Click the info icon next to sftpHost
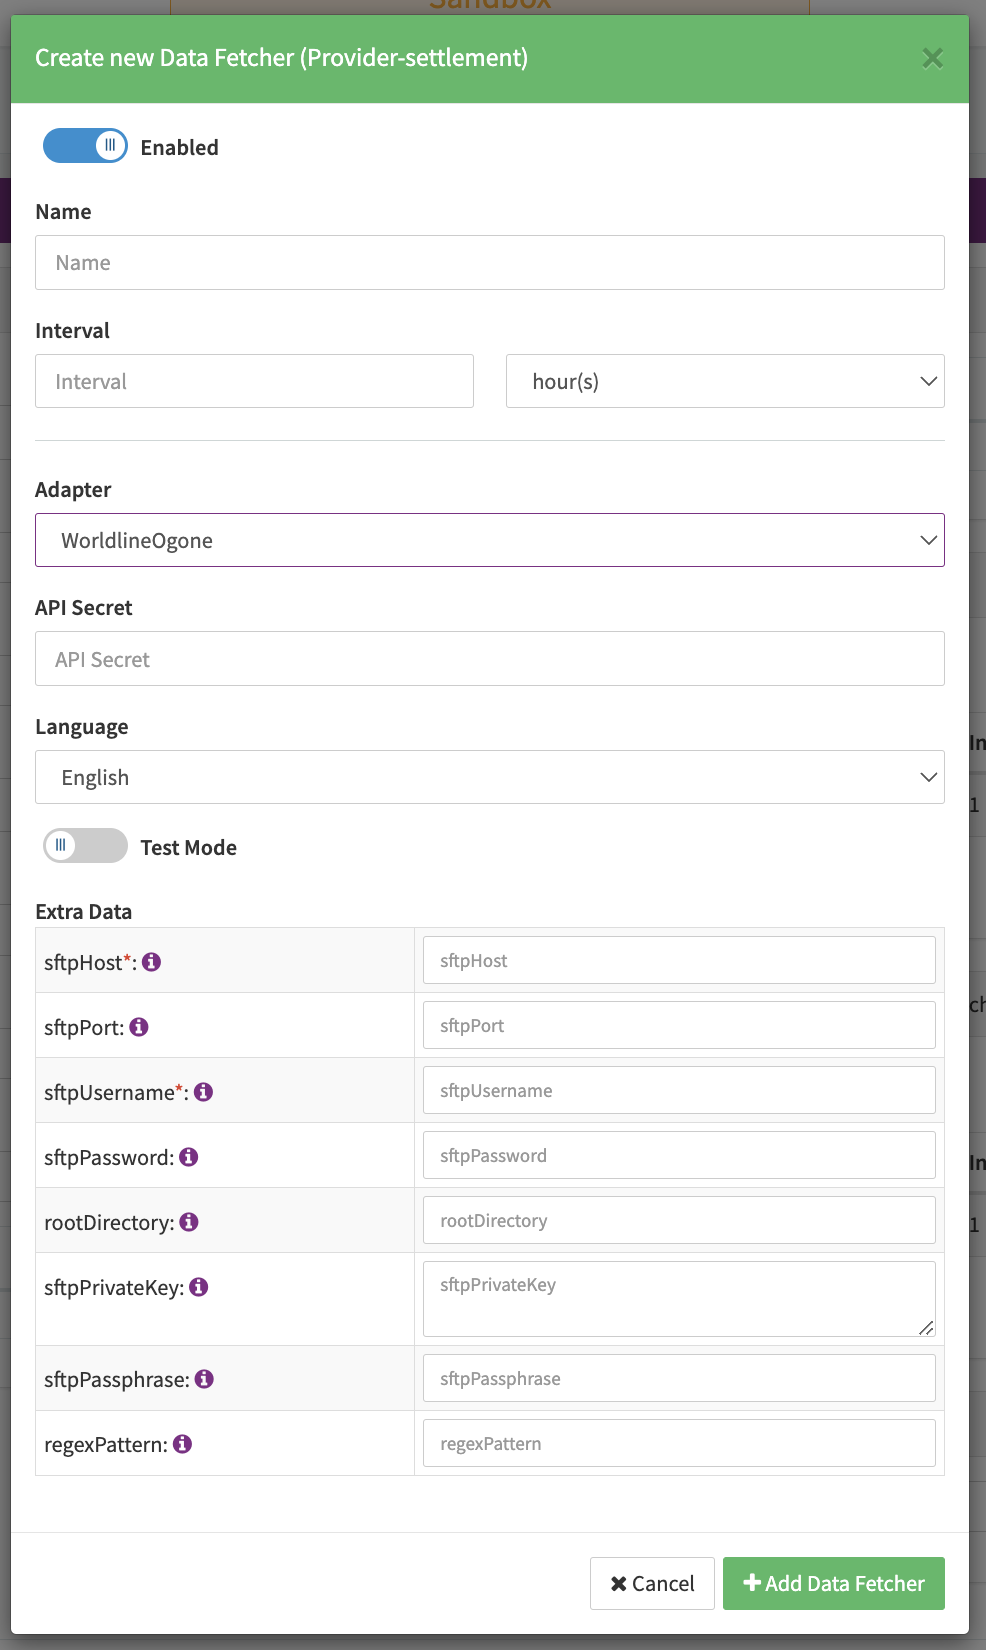986x1650 pixels. pos(152,962)
